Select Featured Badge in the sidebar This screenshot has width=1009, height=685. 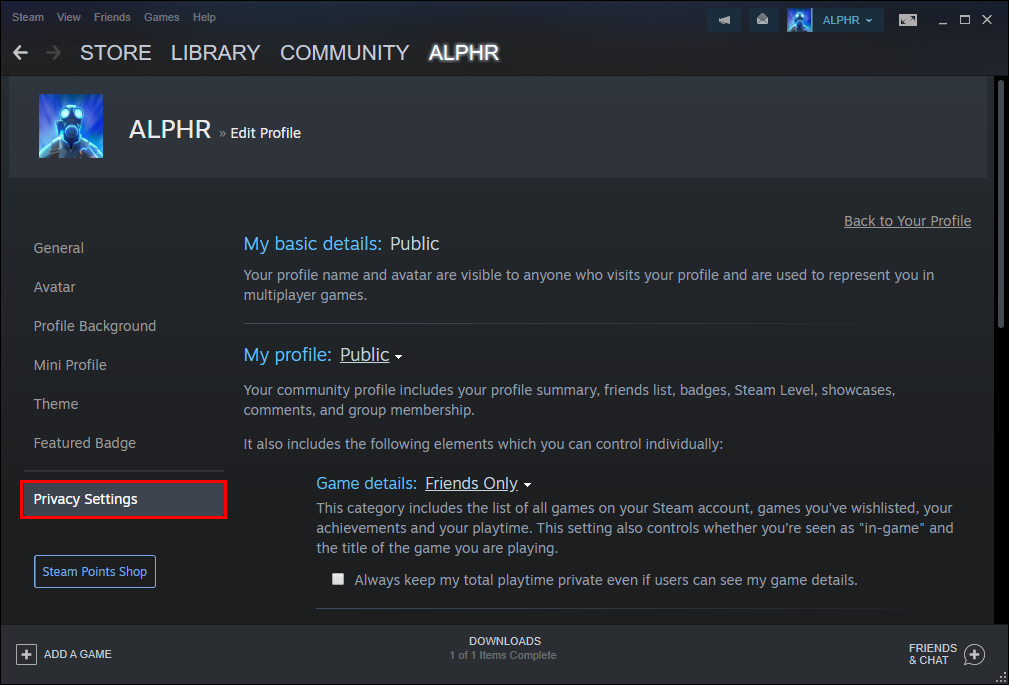coord(84,443)
